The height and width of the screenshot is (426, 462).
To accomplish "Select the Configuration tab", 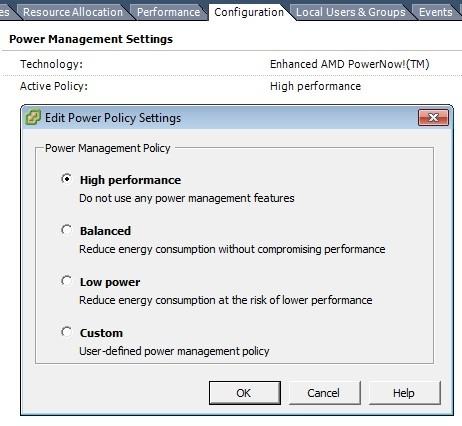I will [249, 12].
